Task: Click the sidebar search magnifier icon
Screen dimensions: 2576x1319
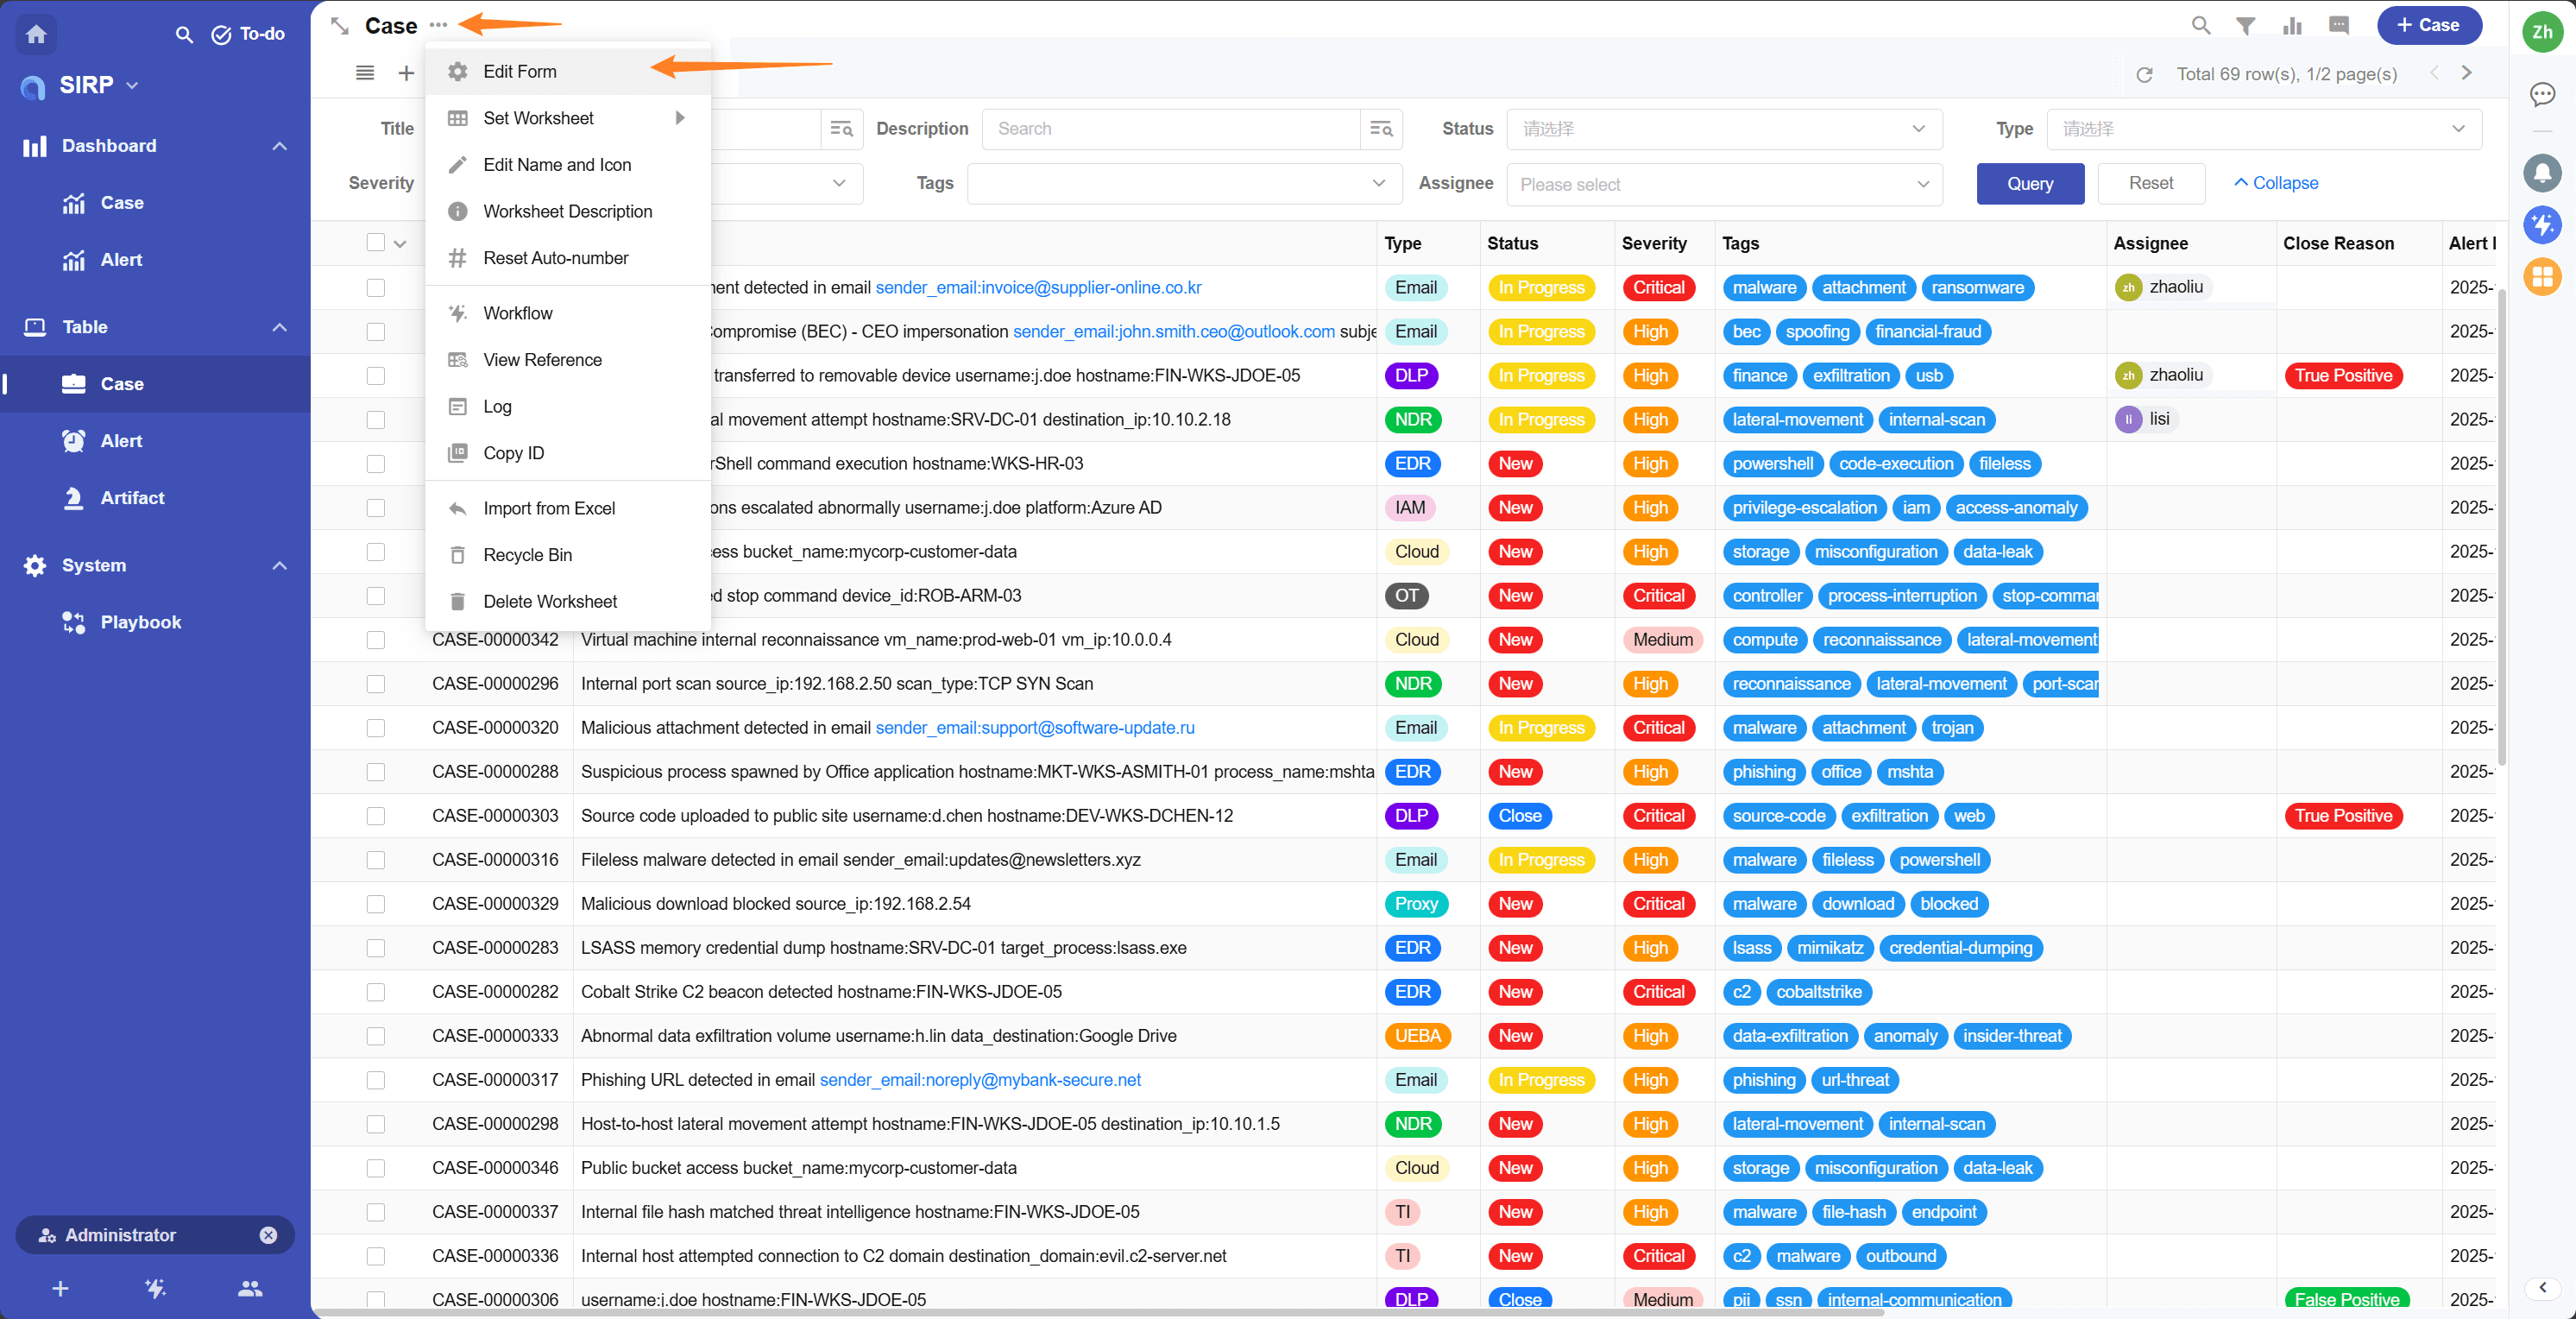Action: tap(184, 34)
